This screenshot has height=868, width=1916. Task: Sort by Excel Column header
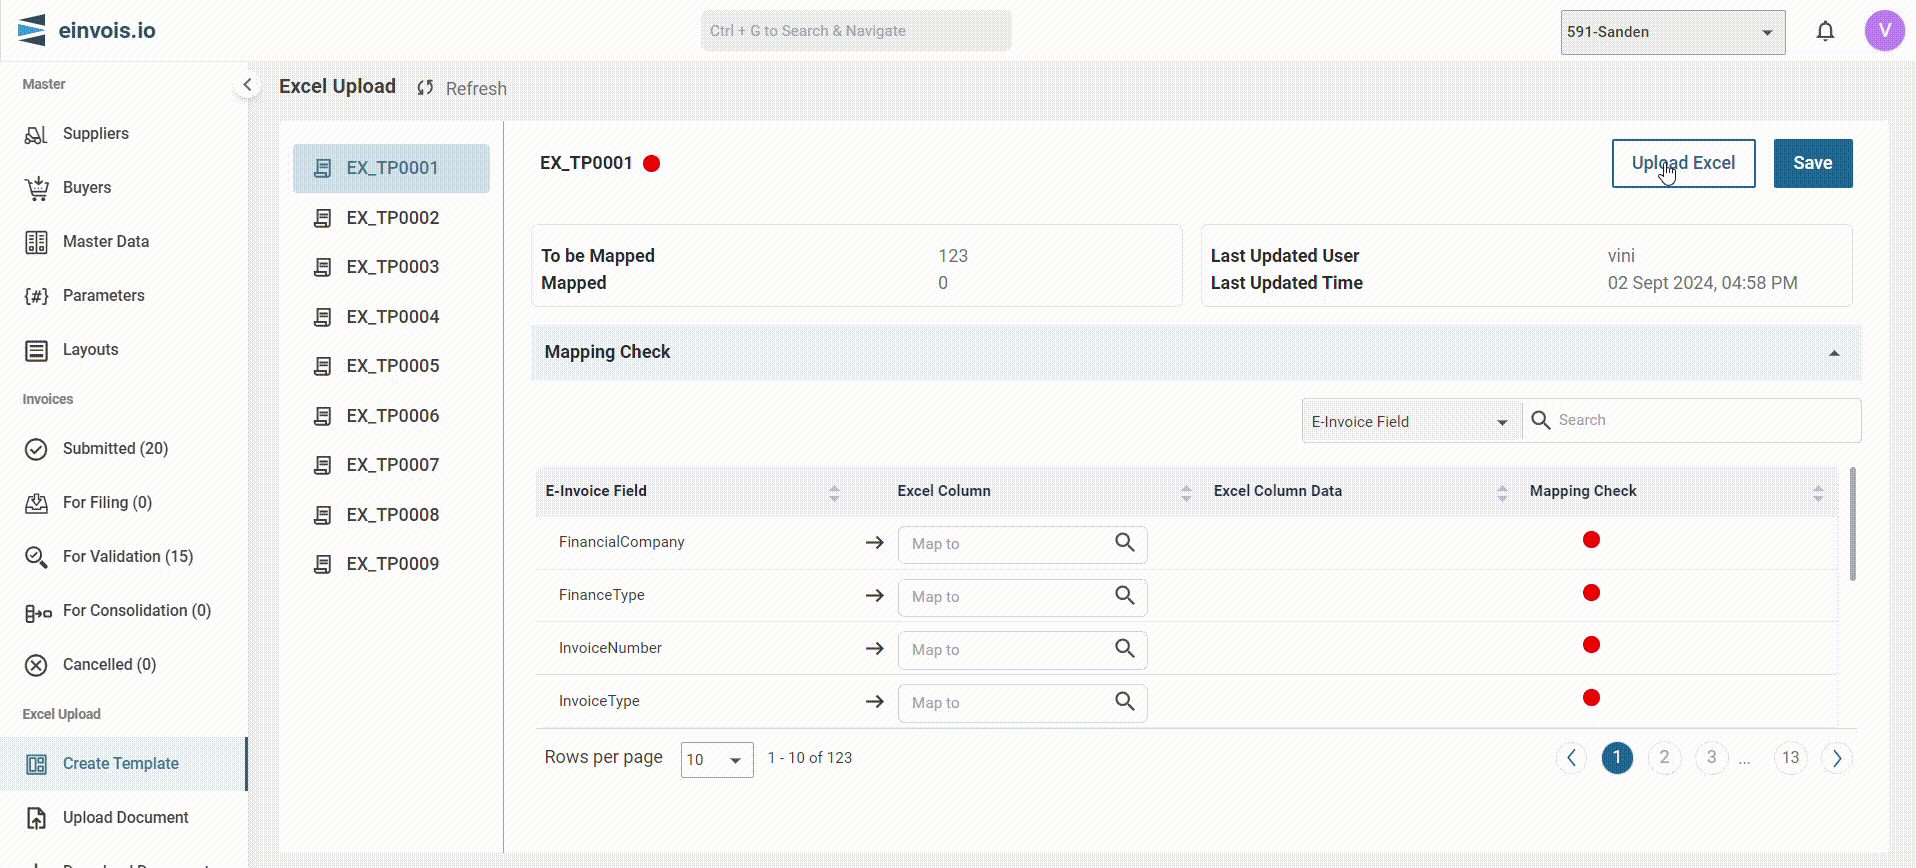tap(1186, 492)
